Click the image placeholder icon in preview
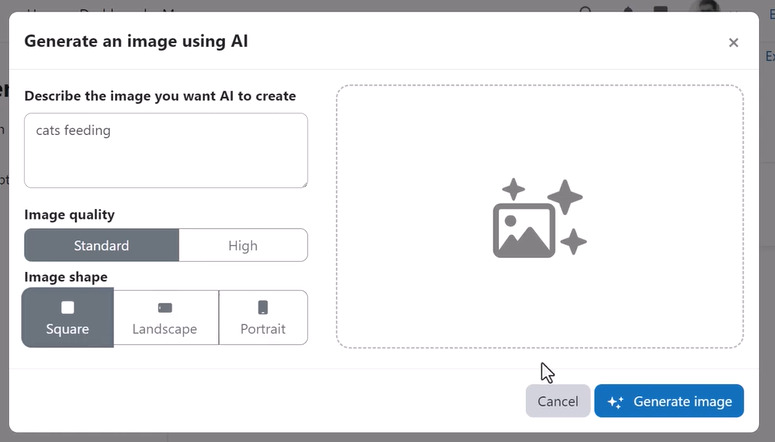 539,217
